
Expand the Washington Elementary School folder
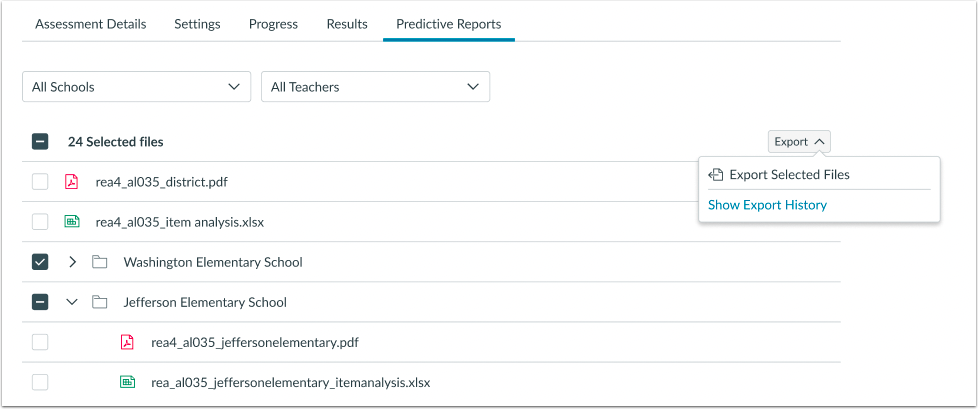coord(72,262)
